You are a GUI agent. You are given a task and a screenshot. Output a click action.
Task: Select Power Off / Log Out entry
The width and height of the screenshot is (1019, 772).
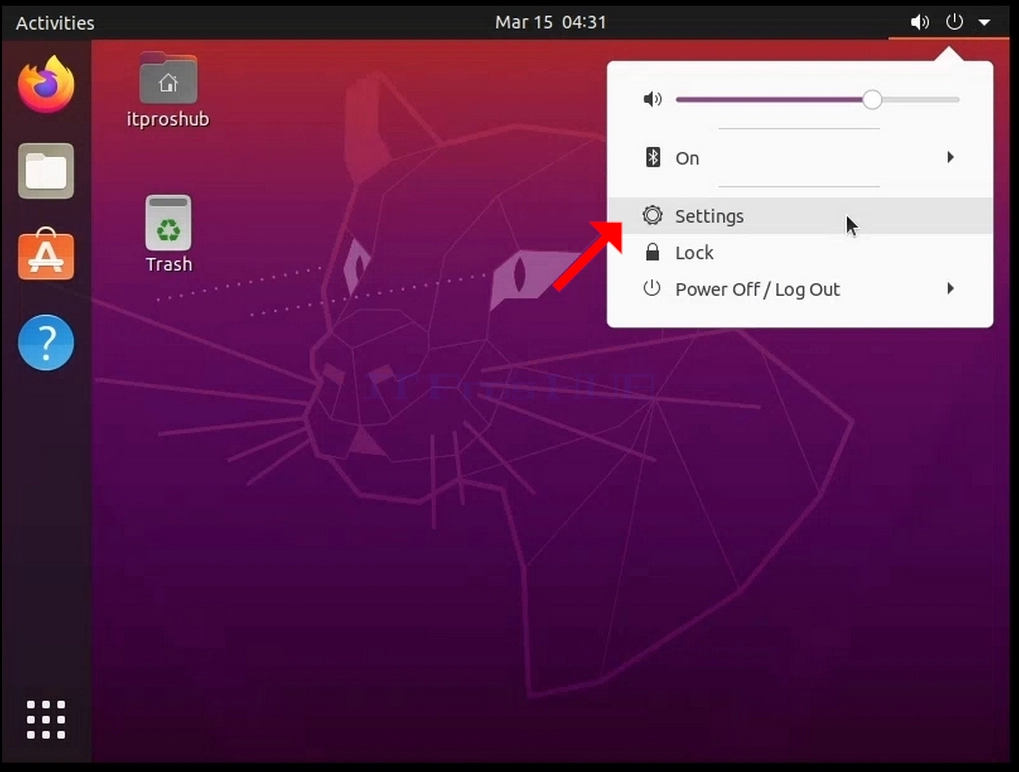800,289
